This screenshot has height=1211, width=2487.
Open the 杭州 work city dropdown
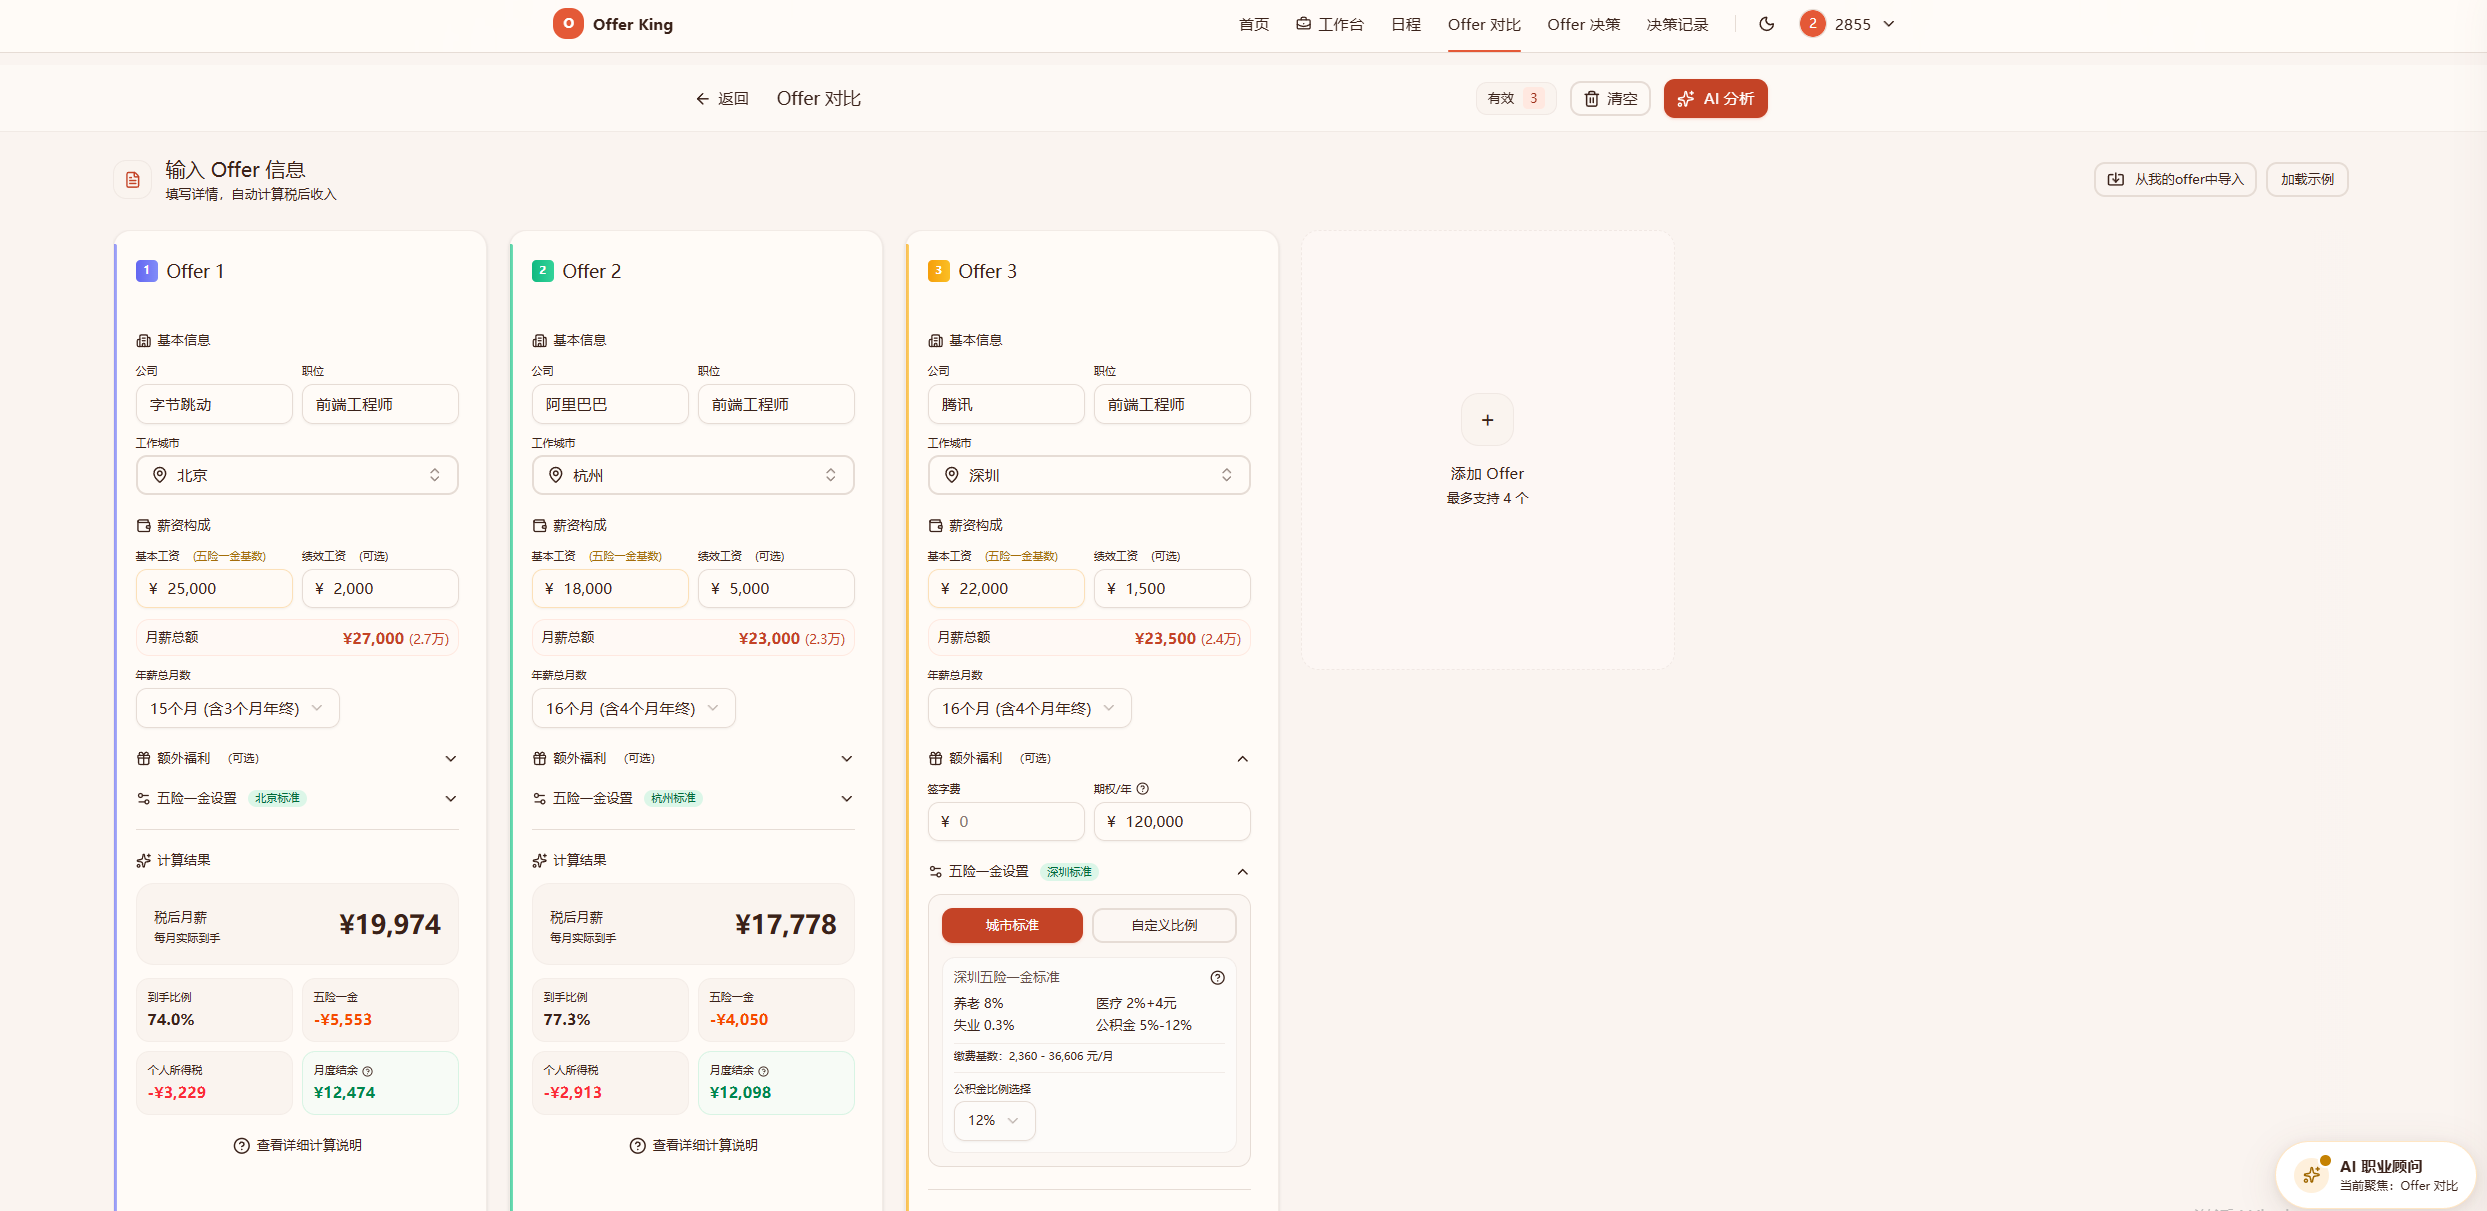[693, 475]
